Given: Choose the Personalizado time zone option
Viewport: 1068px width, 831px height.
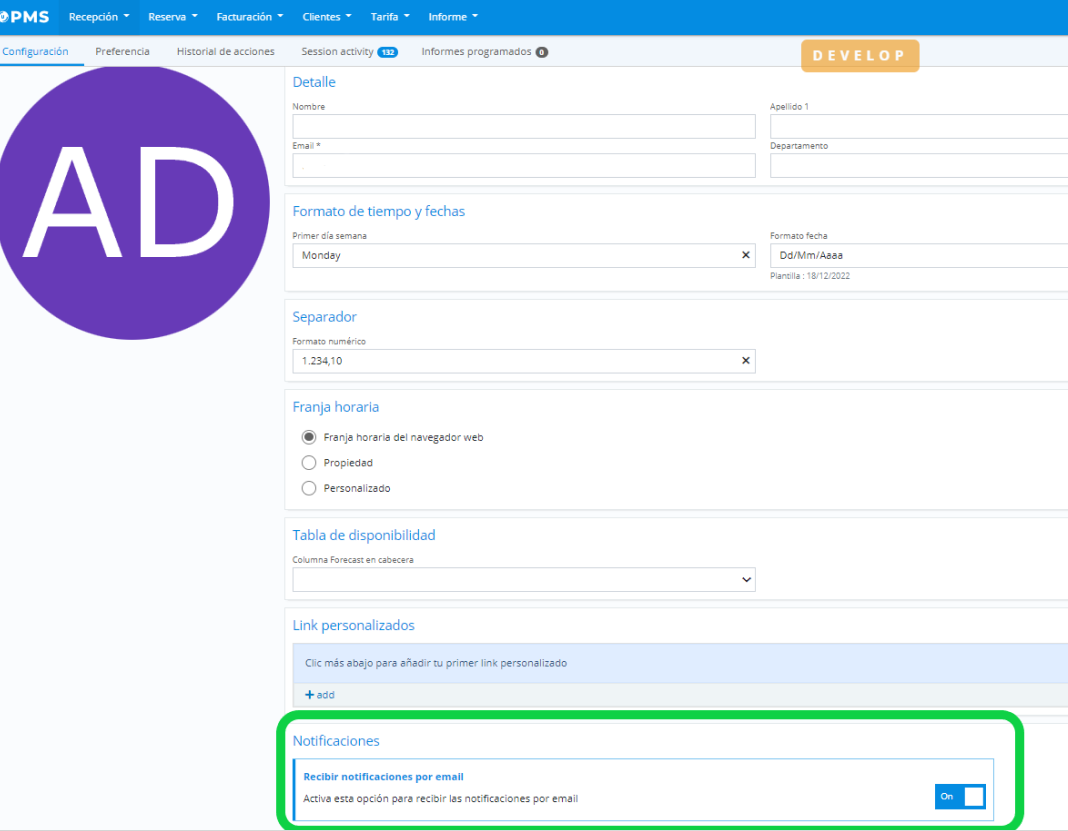Looking at the screenshot, I should pyautogui.click(x=309, y=488).
